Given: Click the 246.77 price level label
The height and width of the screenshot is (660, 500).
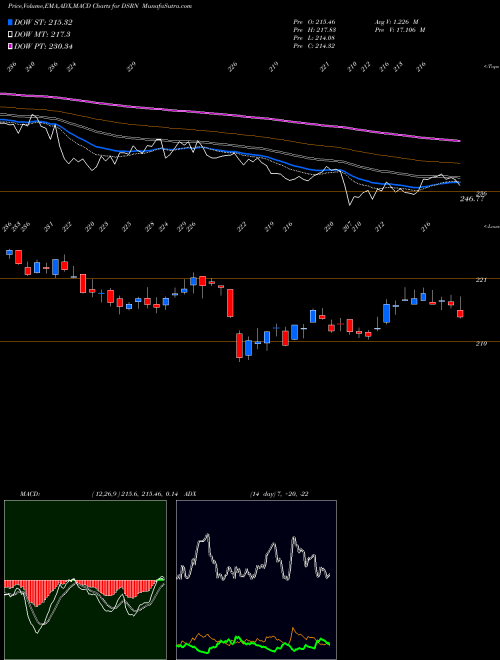Looking at the screenshot, I should [x=472, y=199].
